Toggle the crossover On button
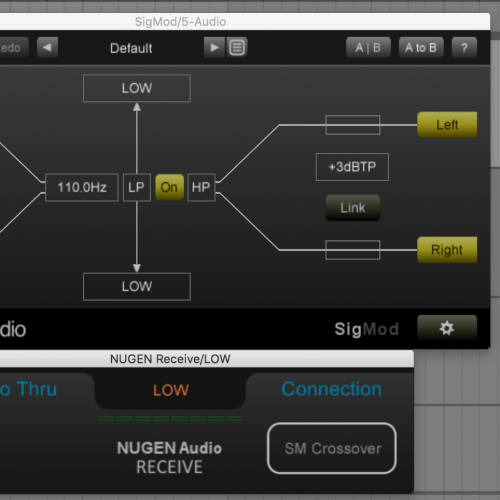500x500 pixels. (x=169, y=187)
